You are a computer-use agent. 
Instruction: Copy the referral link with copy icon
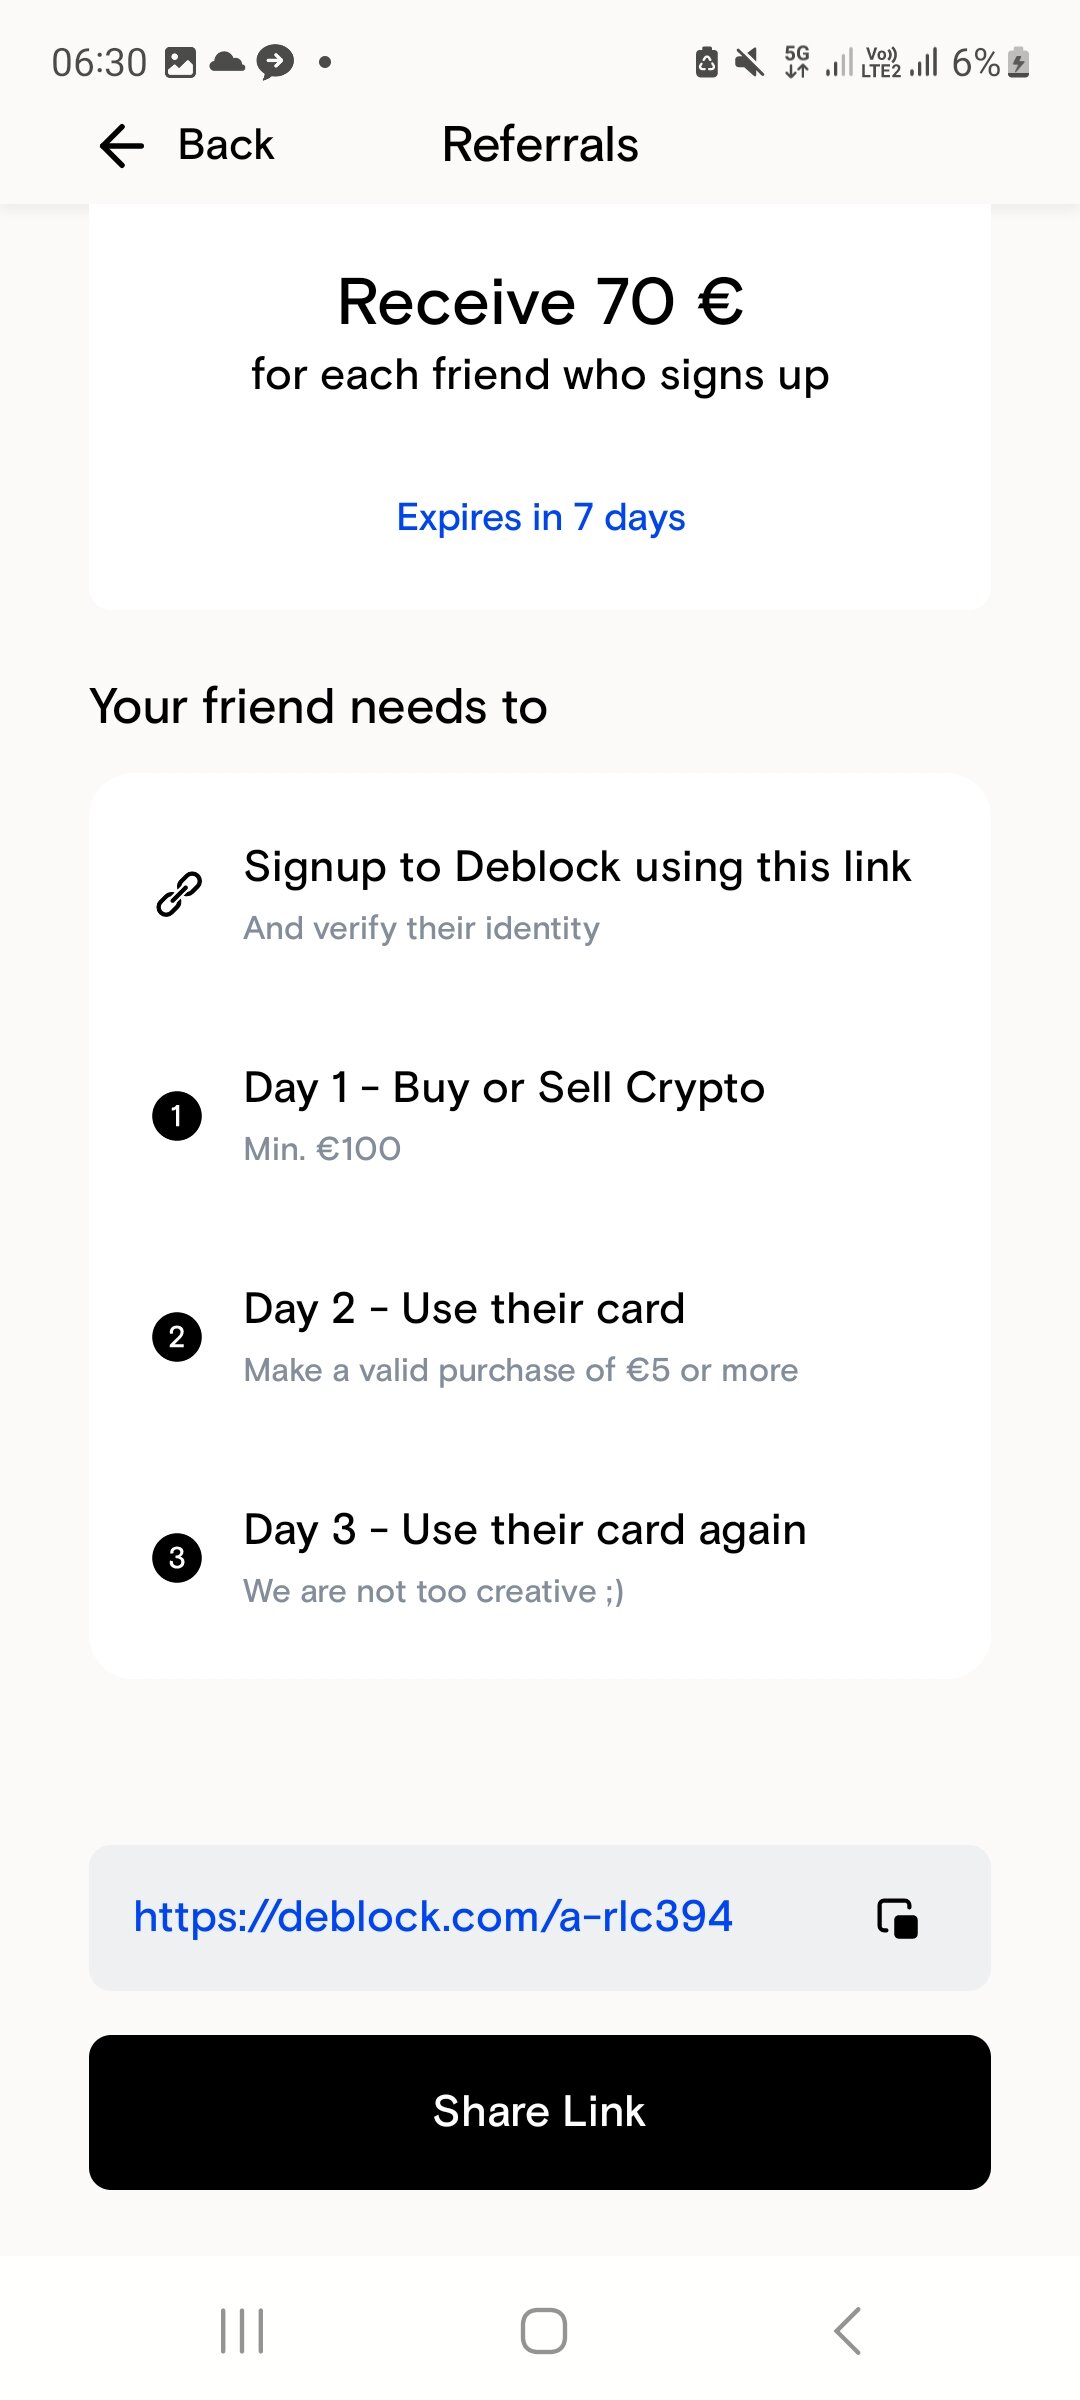click(x=897, y=1918)
